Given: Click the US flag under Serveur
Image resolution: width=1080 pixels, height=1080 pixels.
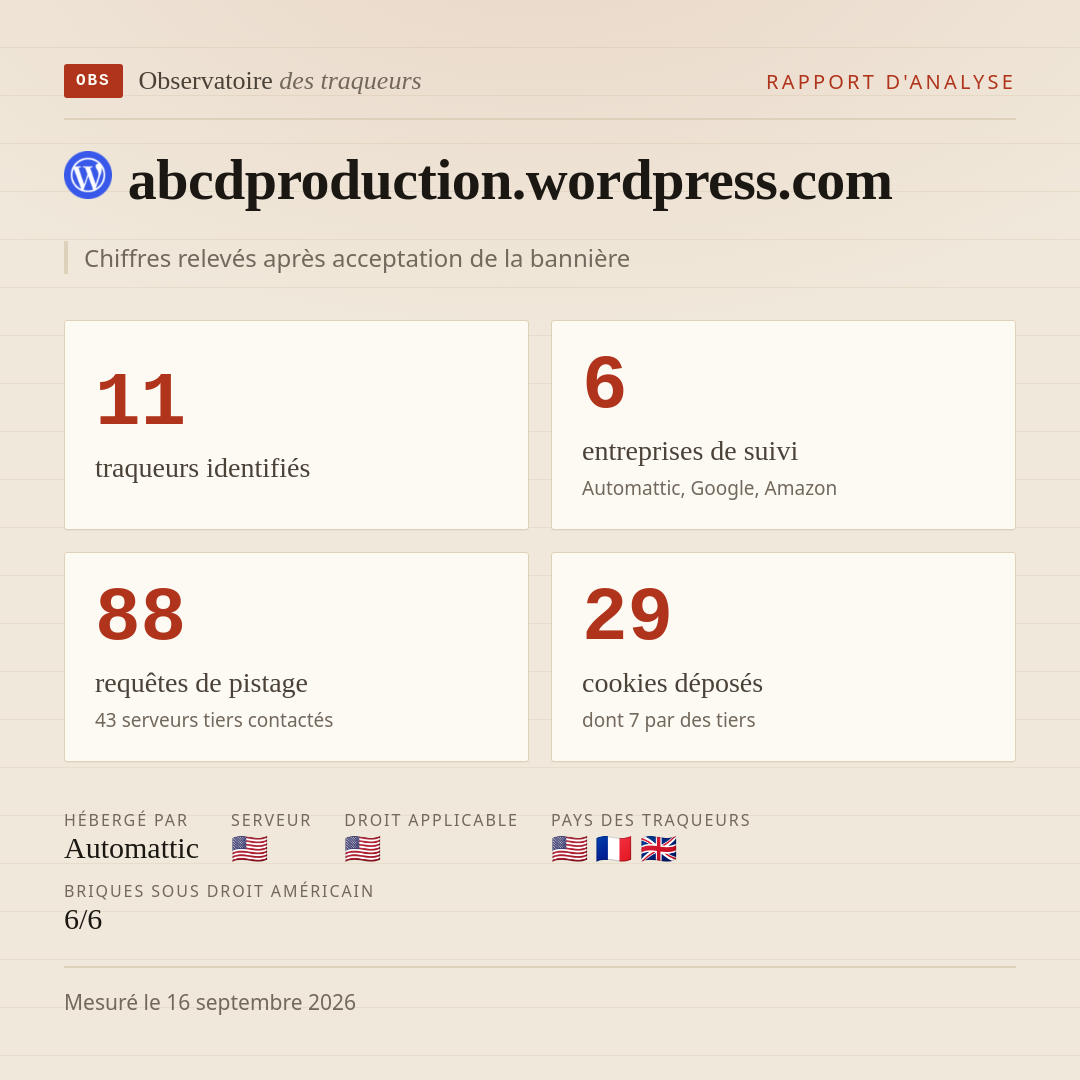Looking at the screenshot, I should 249,849.
